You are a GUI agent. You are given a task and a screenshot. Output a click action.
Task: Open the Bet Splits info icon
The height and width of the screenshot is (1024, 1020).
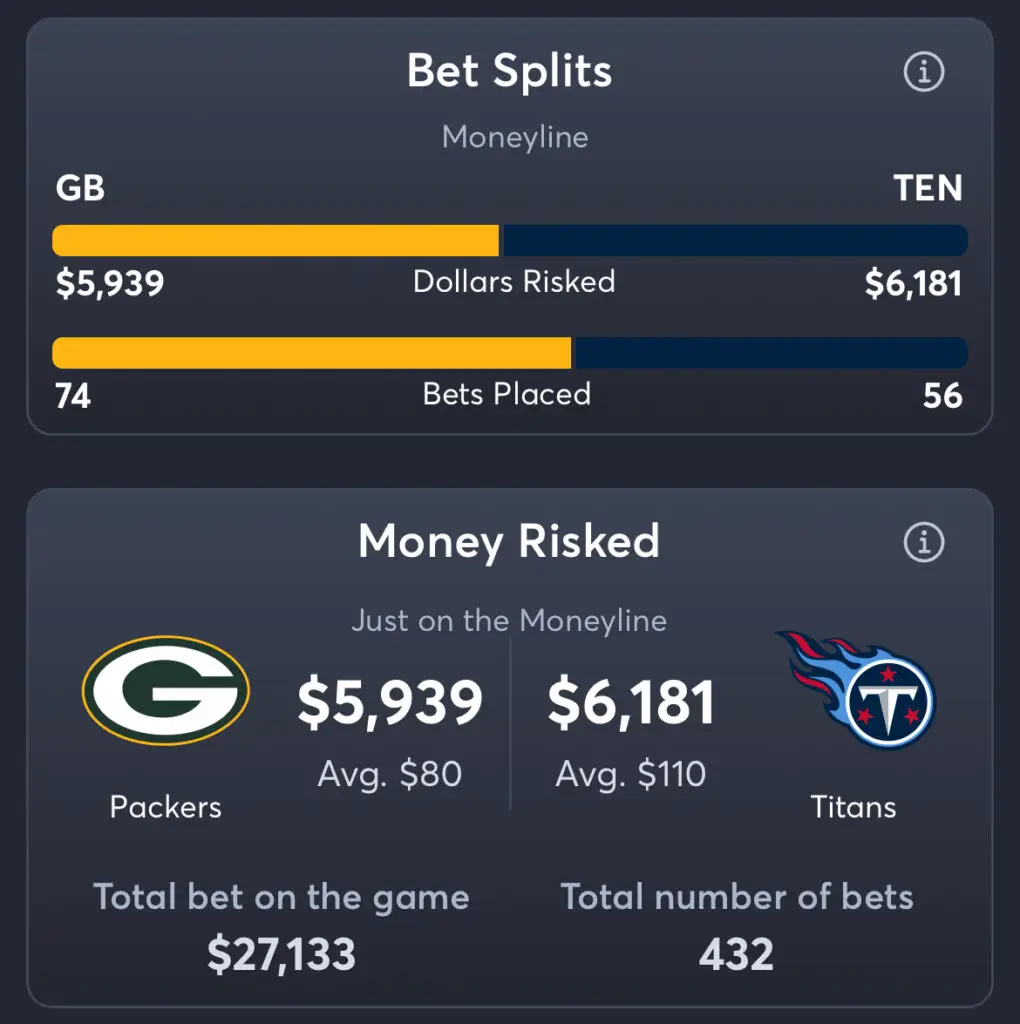coord(923,71)
